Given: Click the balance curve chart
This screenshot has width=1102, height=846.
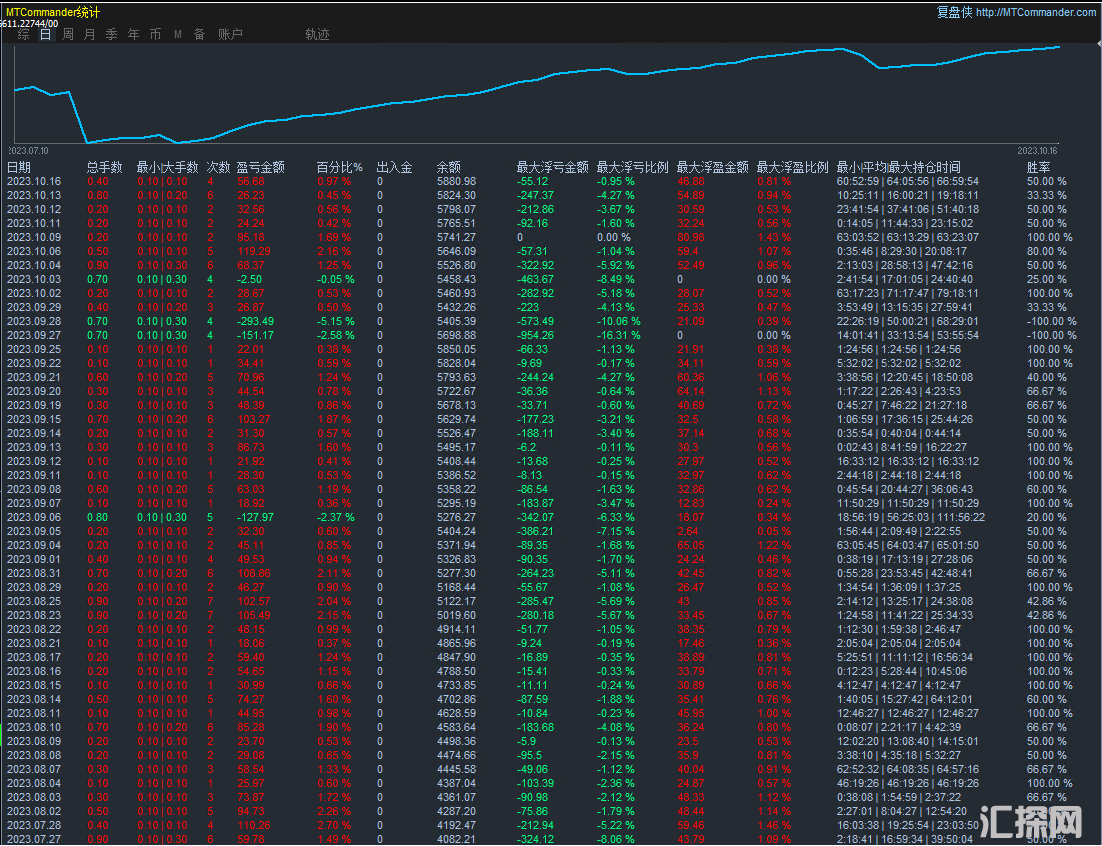Looking at the screenshot, I should coord(536,95).
